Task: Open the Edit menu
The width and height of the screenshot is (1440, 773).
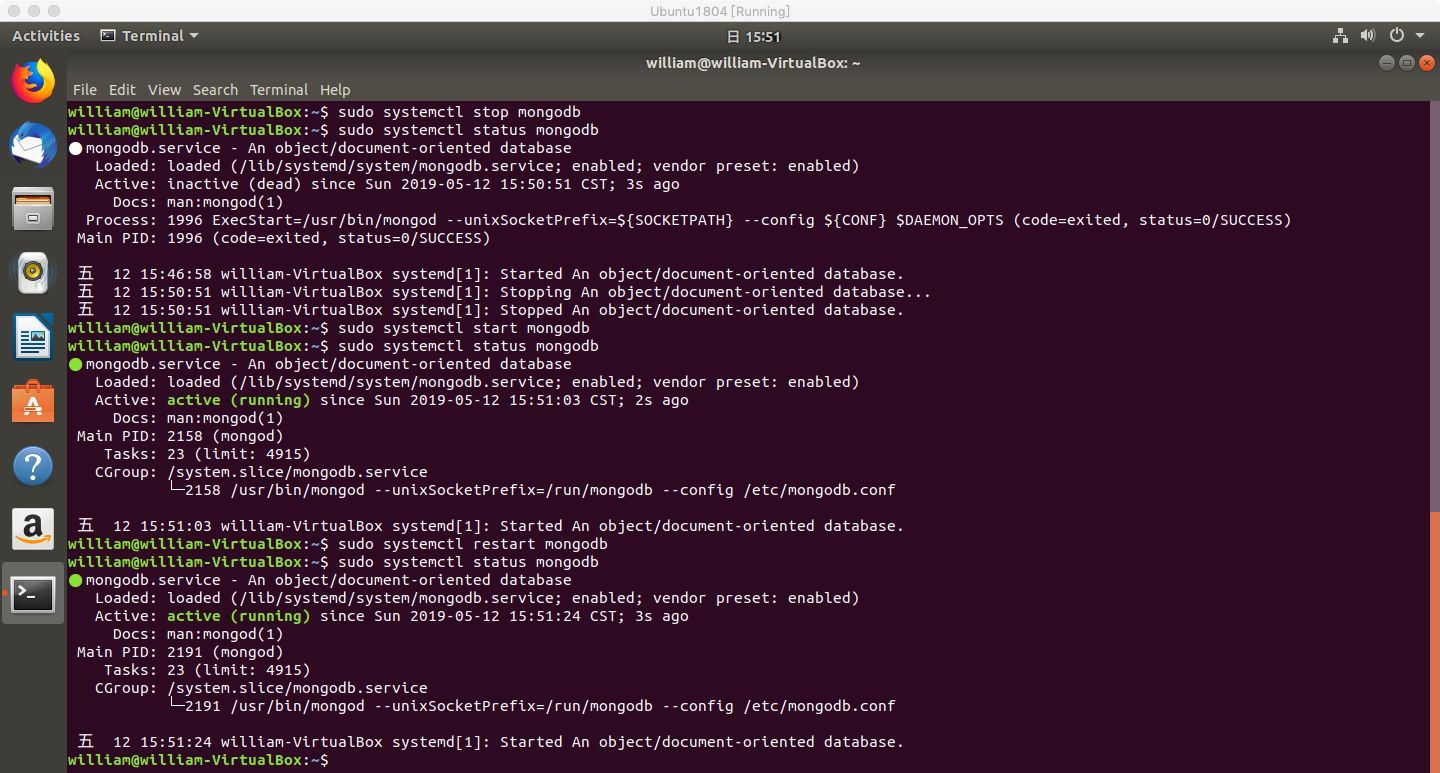Action: 122,89
